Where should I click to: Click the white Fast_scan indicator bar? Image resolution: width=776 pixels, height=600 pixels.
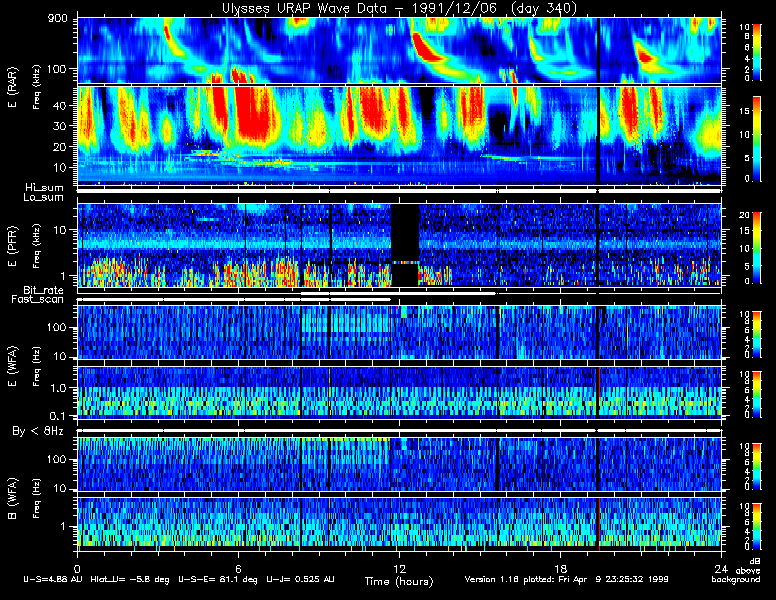pyautogui.click(x=234, y=300)
